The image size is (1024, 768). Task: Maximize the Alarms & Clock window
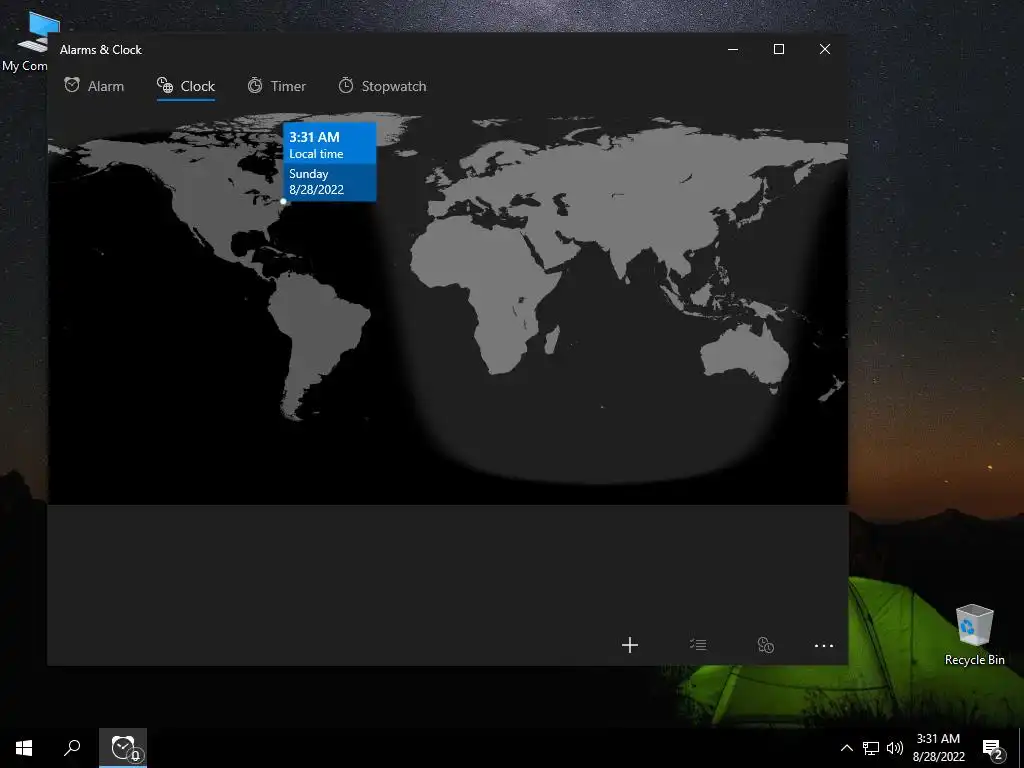coord(778,50)
